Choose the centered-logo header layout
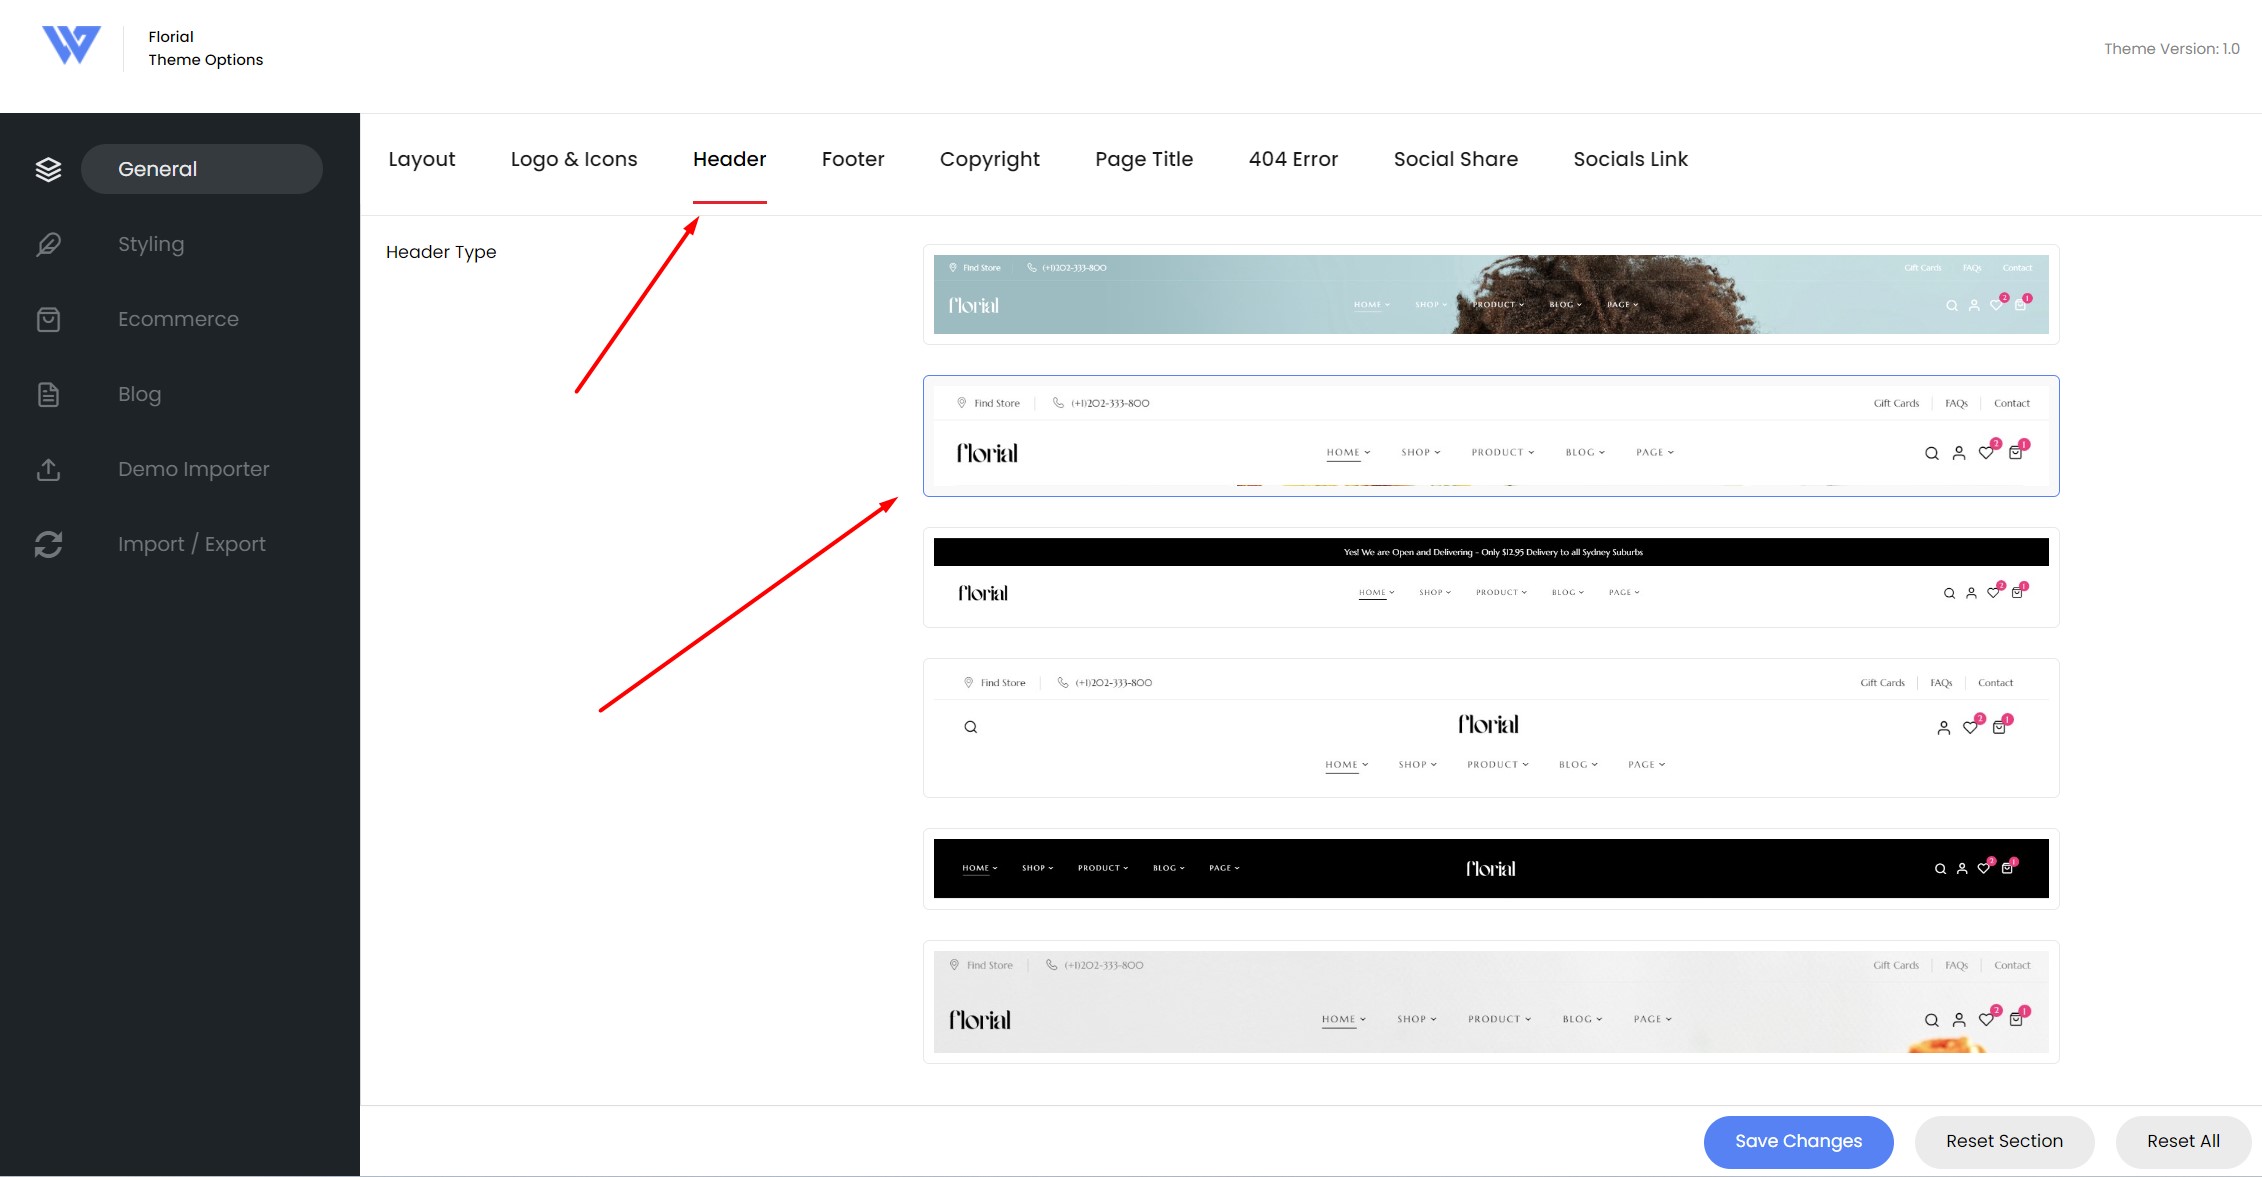This screenshot has width=2262, height=1177. (x=1491, y=728)
